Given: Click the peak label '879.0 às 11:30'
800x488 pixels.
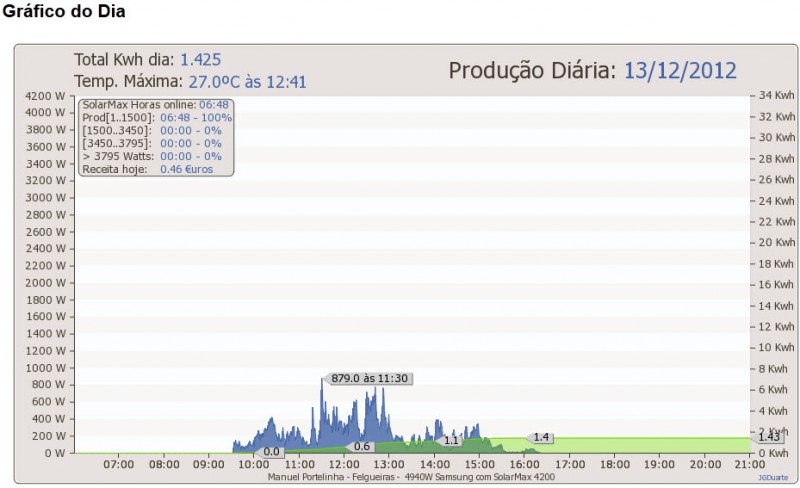Looking at the screenshot, I should [369, 378].
